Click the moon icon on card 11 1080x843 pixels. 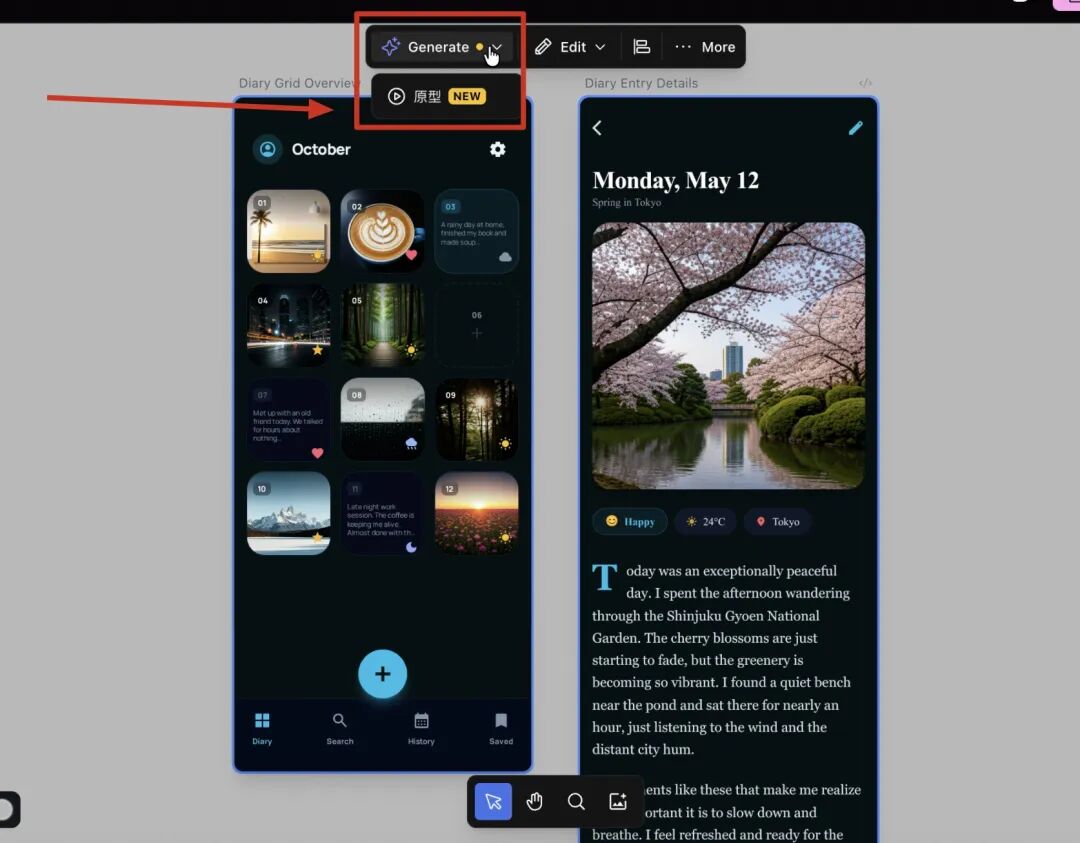tap(411, 547)
